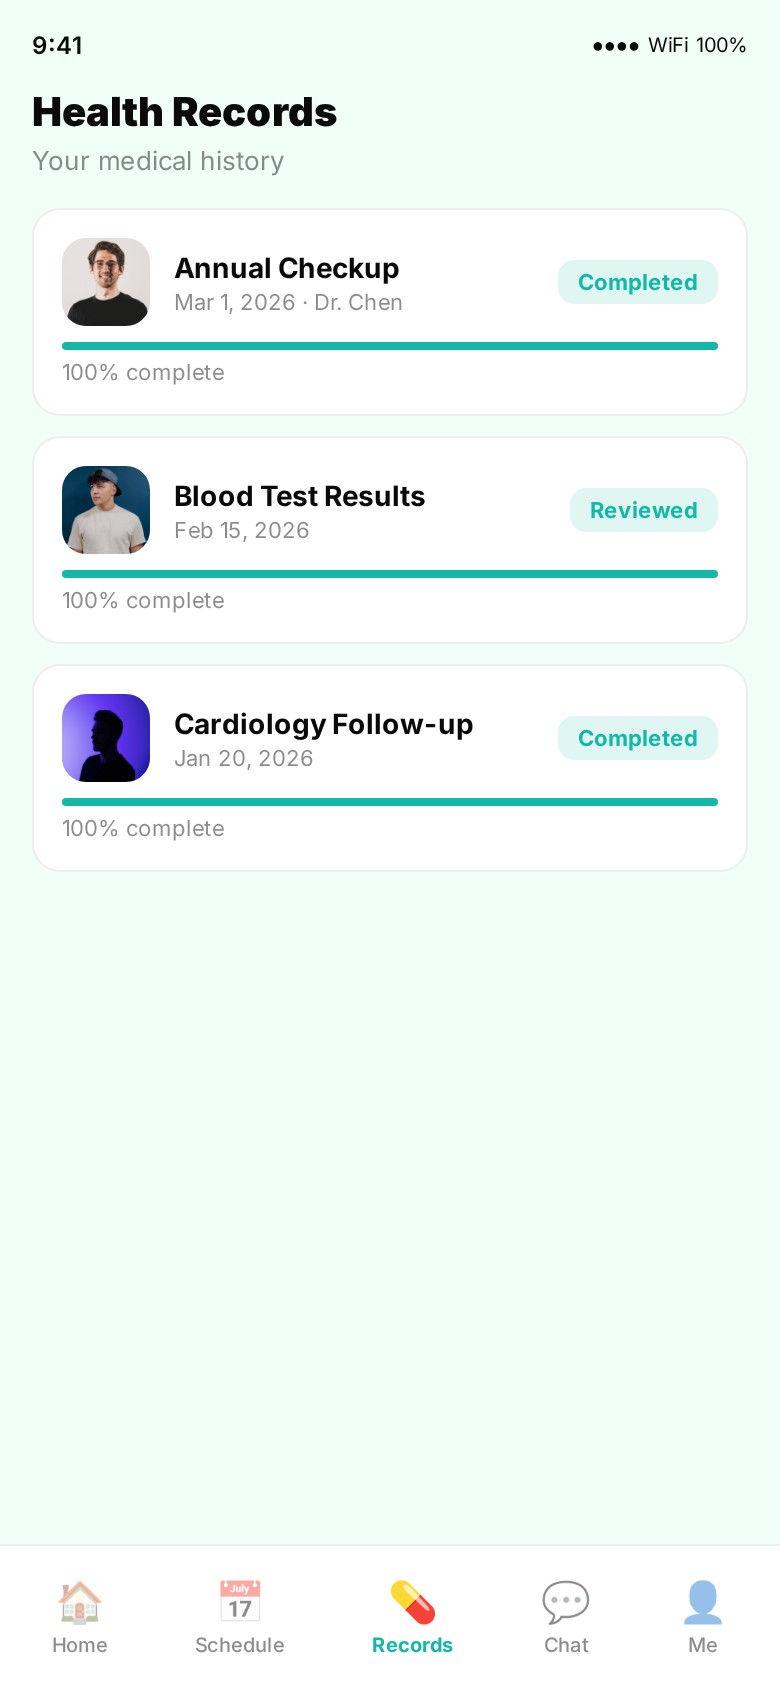
Task: Tap the Cardiology Follow-up silhouette image
Action: click(x=106, y=738)
